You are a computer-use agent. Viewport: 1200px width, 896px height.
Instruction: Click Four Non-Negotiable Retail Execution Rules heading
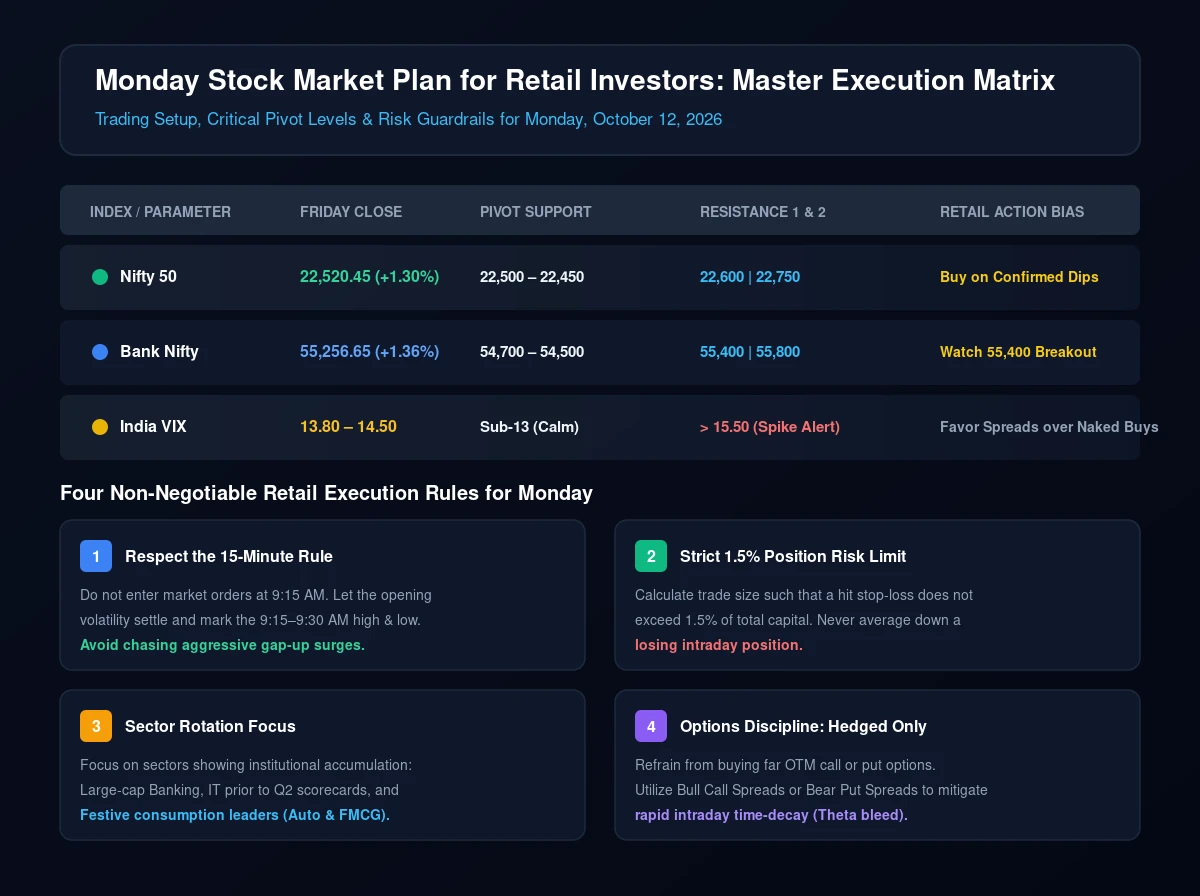tap(326, 493)
